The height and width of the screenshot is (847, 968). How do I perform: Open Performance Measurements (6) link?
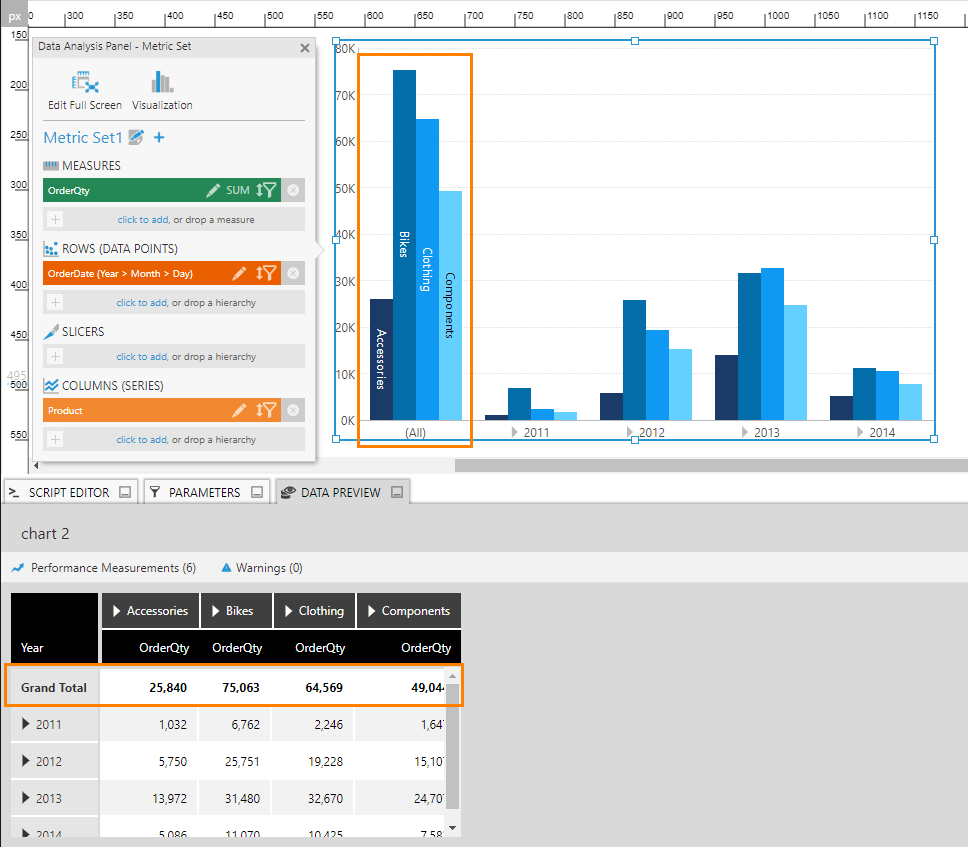click(x=104, y=568)
